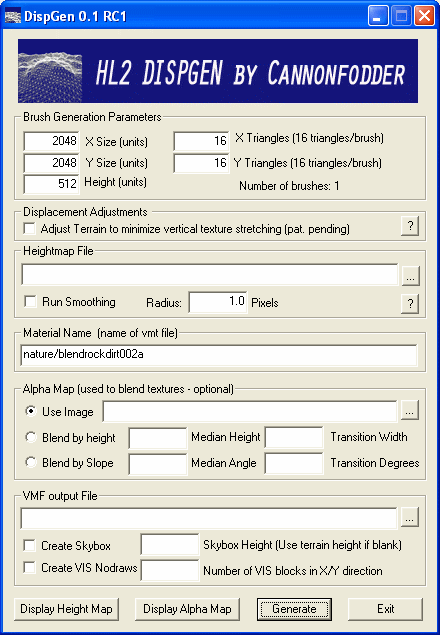Toggle the Run Smoothing checkbox
The image size is (440, 635).
click(x=30, y=302)
